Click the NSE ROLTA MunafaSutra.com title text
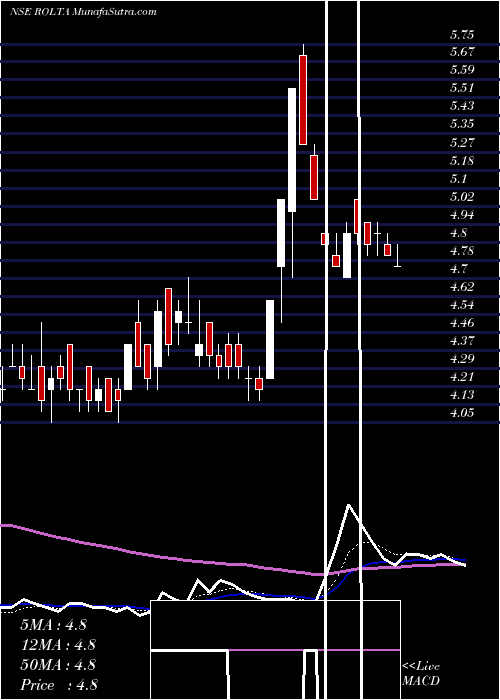 83,12
